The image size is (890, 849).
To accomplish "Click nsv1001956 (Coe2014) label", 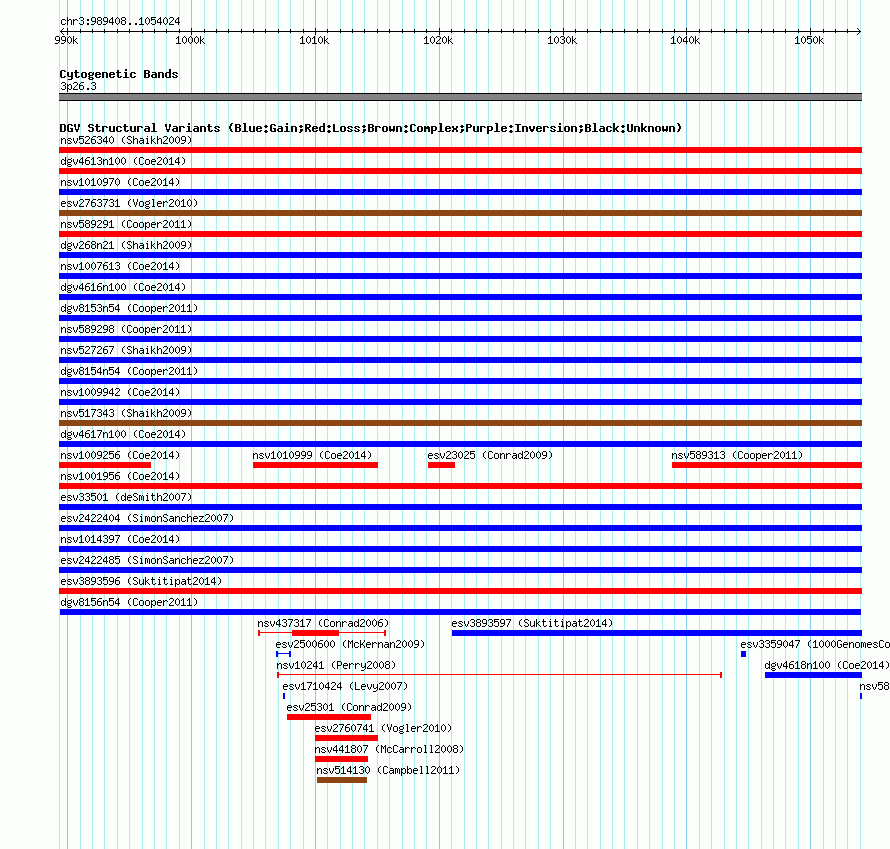I will point(120,476).
